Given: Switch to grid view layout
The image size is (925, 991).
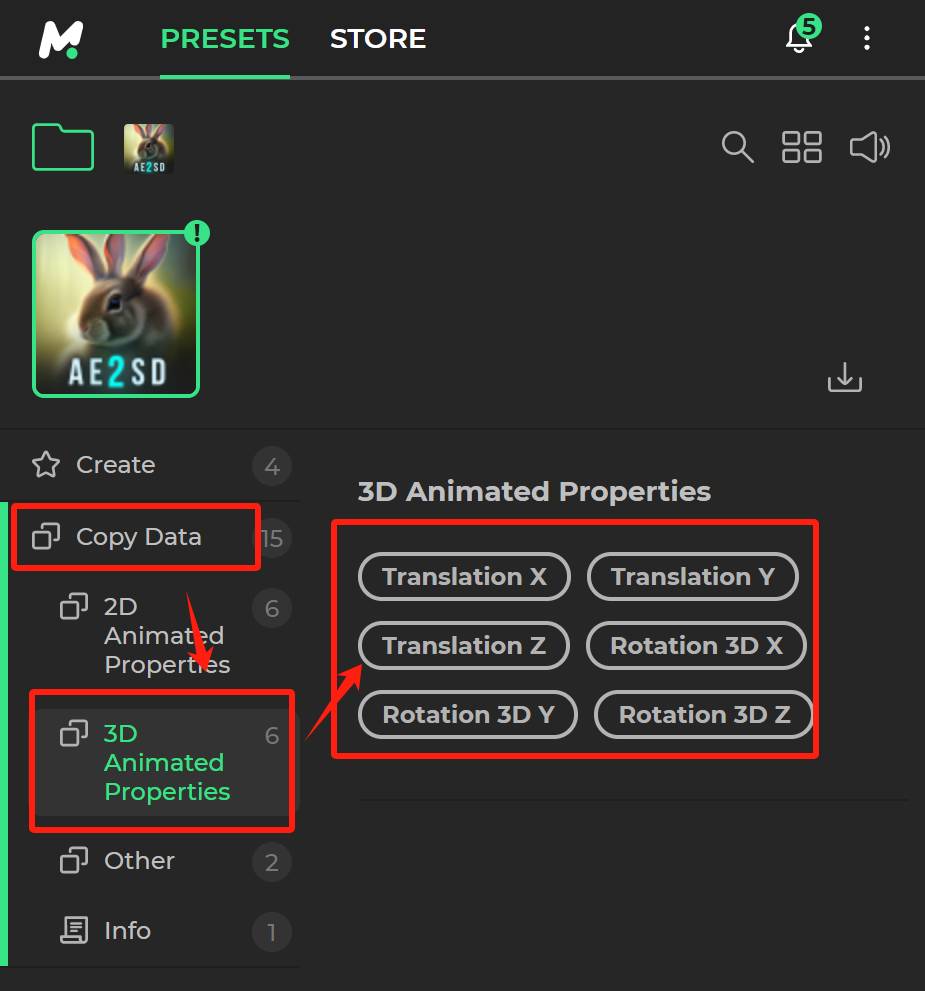Looking at the screenshot, I should [x=801, y=147].
